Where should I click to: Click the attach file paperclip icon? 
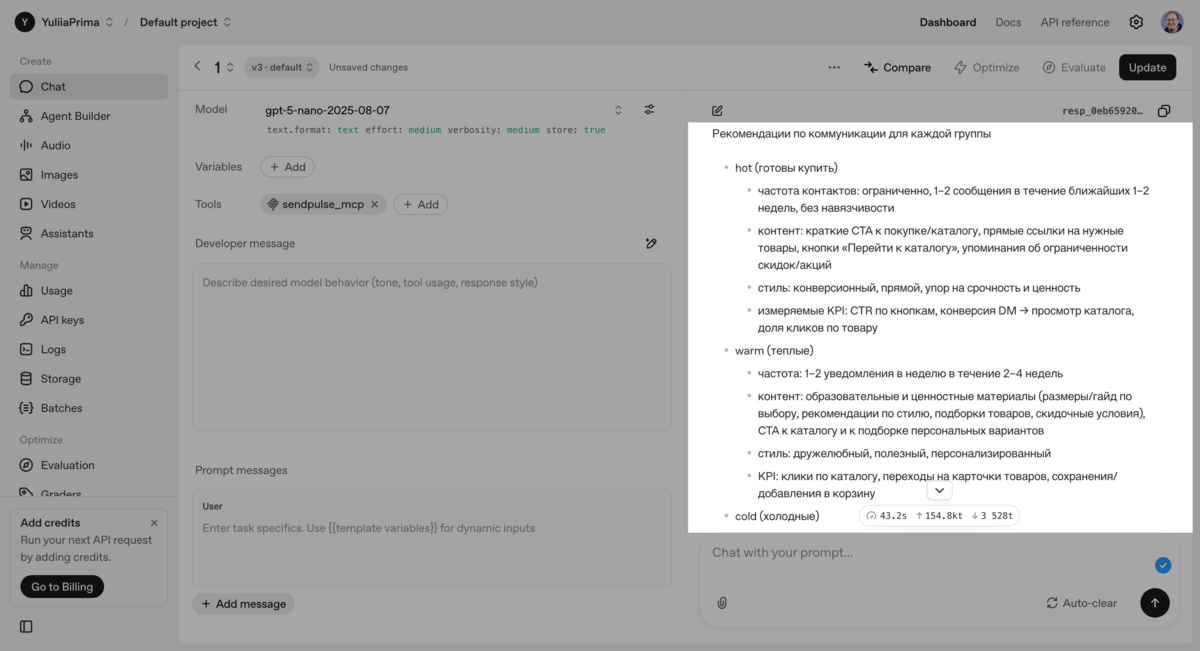tap(722, 603)
